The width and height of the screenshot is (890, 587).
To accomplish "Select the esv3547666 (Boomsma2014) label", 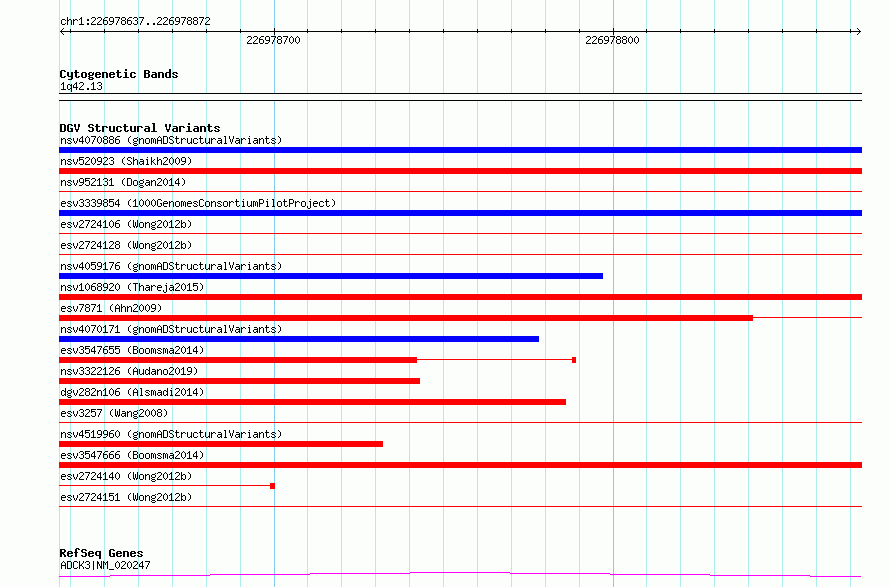I will coord(132,455).
